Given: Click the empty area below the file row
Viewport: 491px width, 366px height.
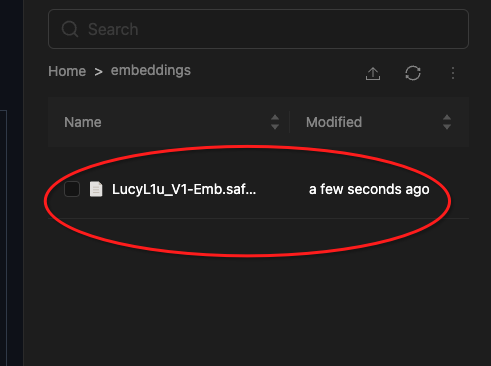Looking at the screenshot, I should point(258,293).
